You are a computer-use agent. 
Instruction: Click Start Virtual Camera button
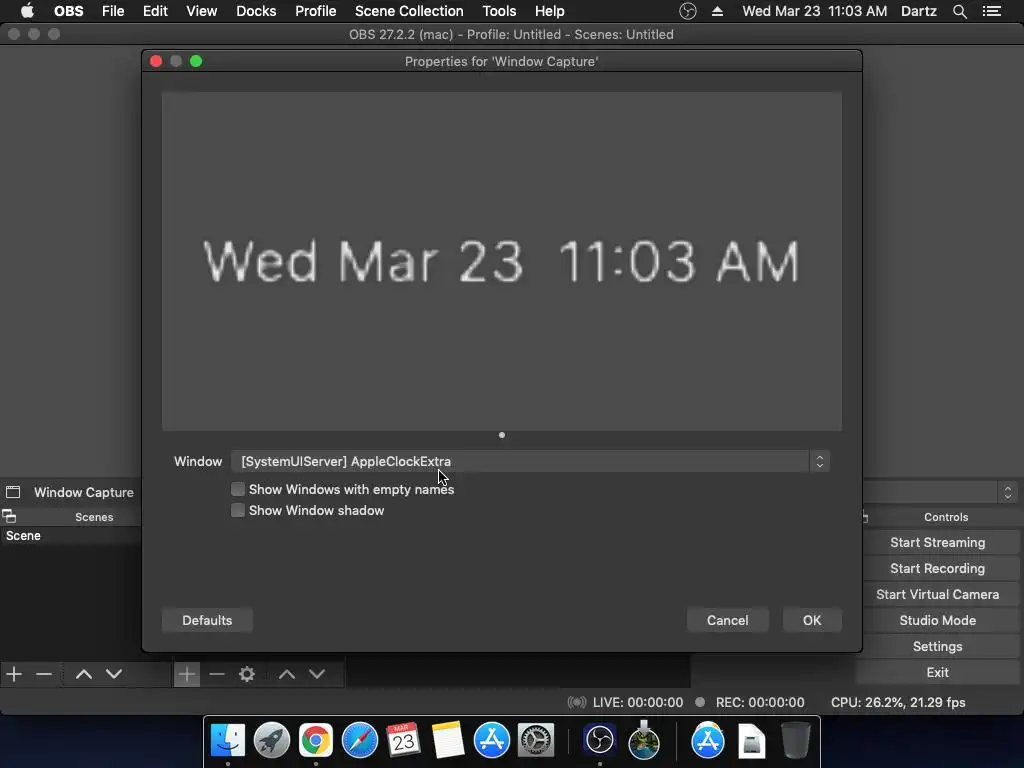pos(937,594)
